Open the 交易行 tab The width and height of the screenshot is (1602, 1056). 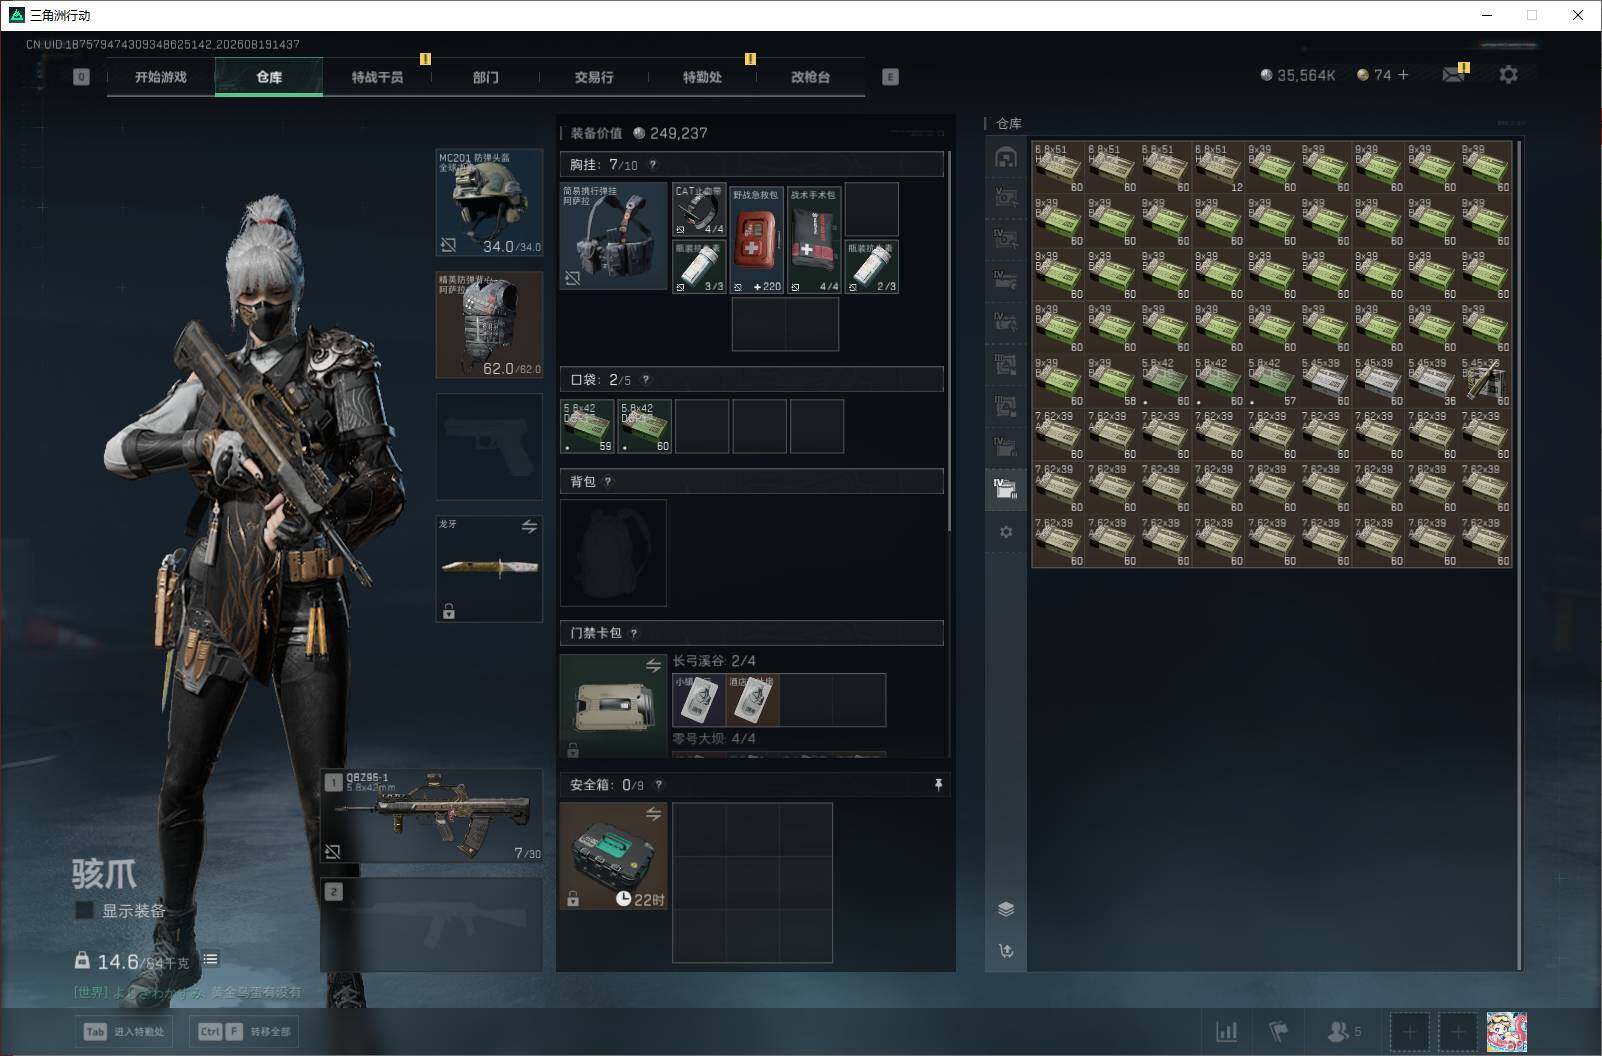coord(594,77)
